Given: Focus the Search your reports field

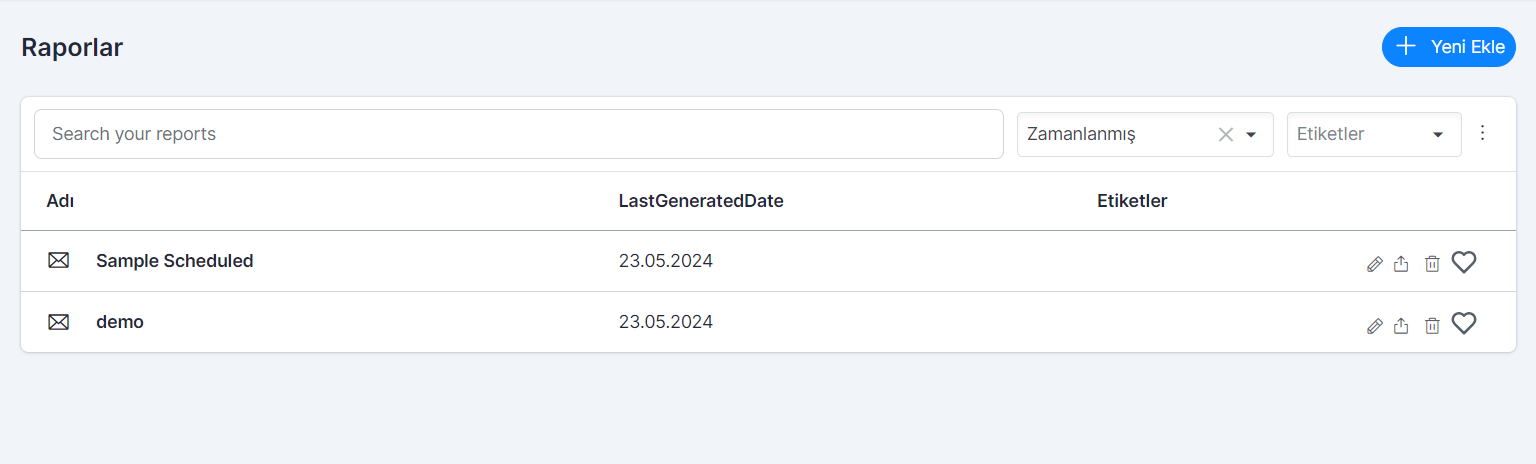Looking at the screenshot, I should tap(519, 134).
